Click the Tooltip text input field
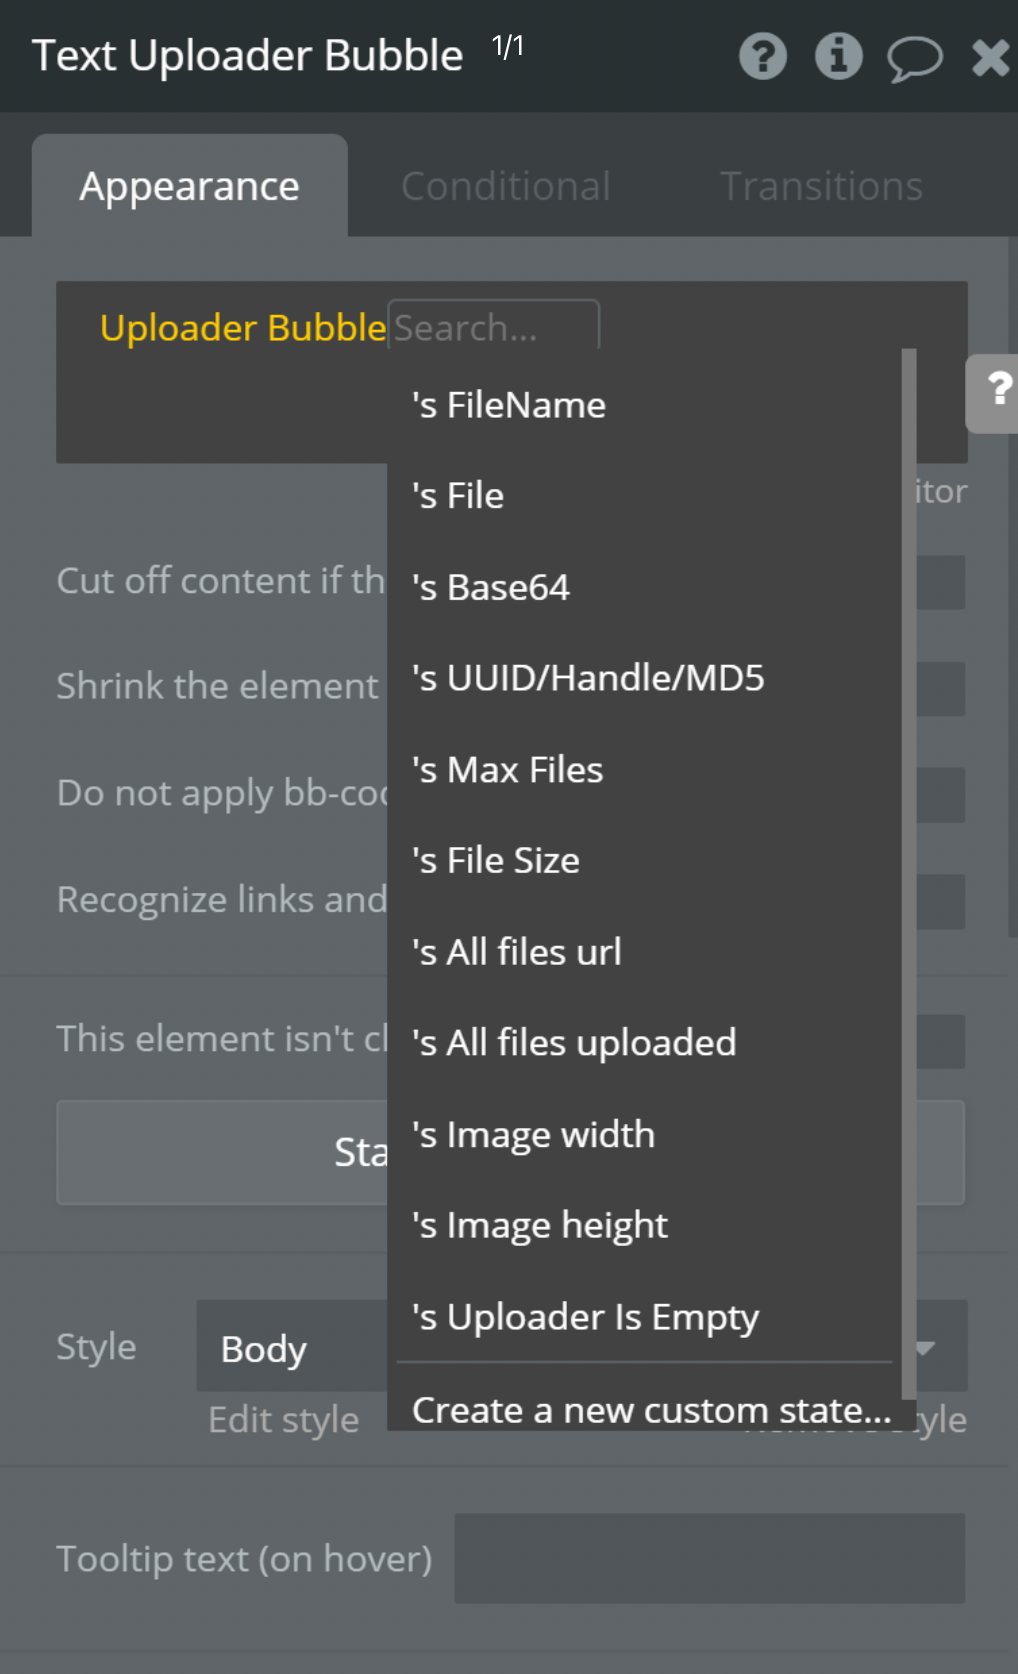The image size is (1018, 1674). click(708, 1558)
